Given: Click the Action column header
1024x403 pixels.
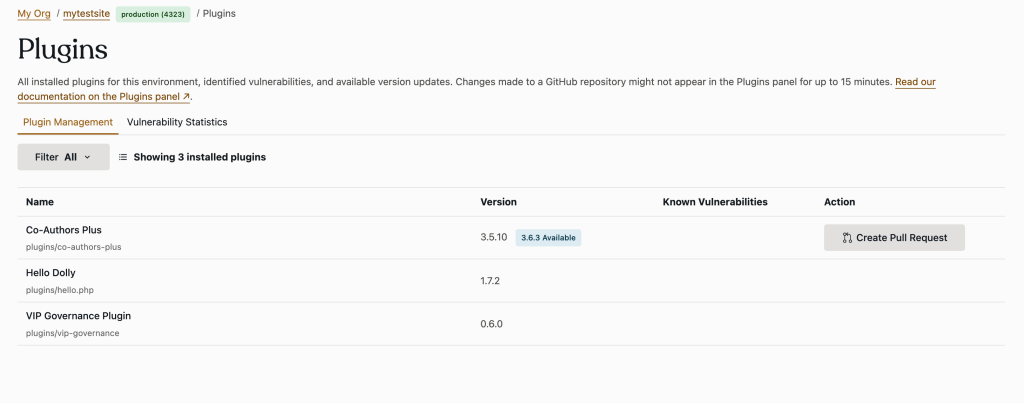Looking at the screenshot, I should (839, 202).
